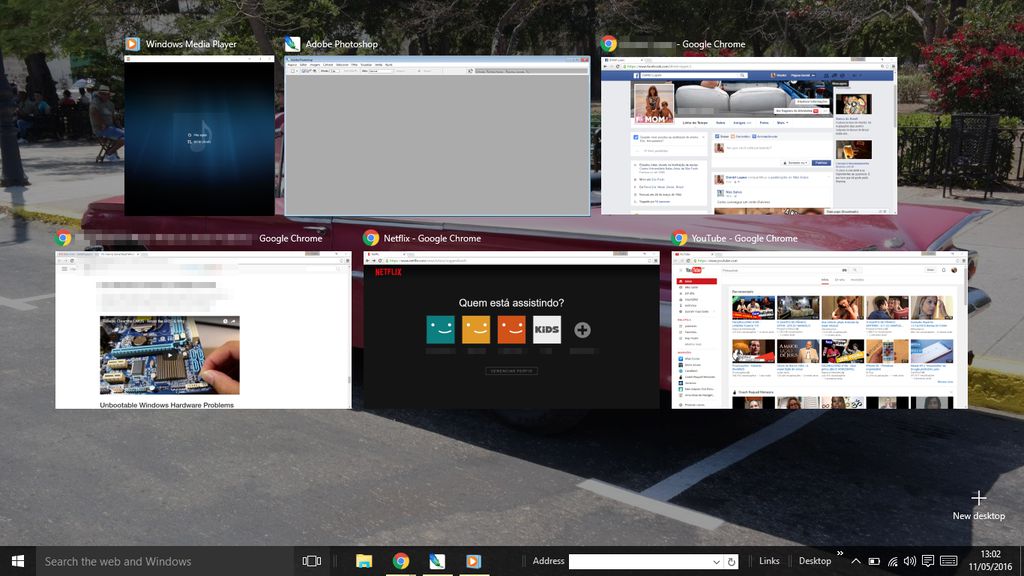Click the Address toolbar text field
1024x576 pixels.
point(639,562)
